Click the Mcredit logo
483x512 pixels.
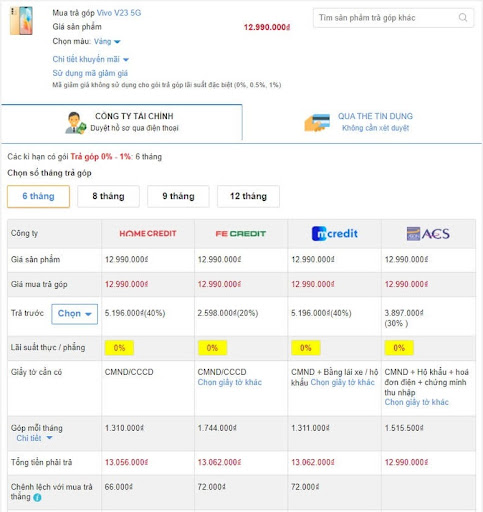pos(335,234)
